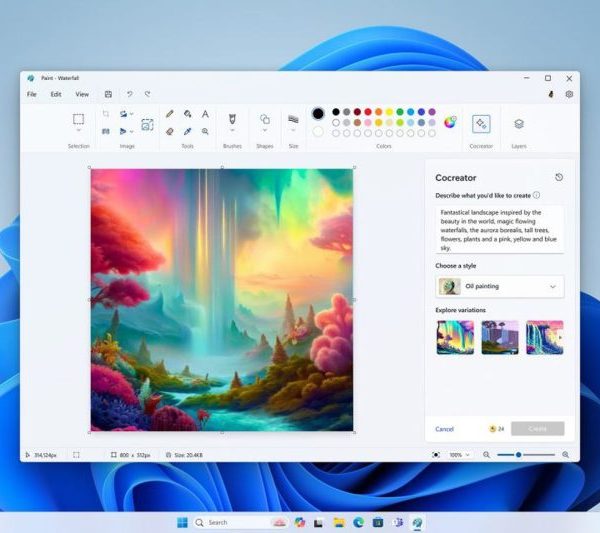Click the line Size icon
The width and height of the screenshot is (600, 533).
(x=293, y=119)
